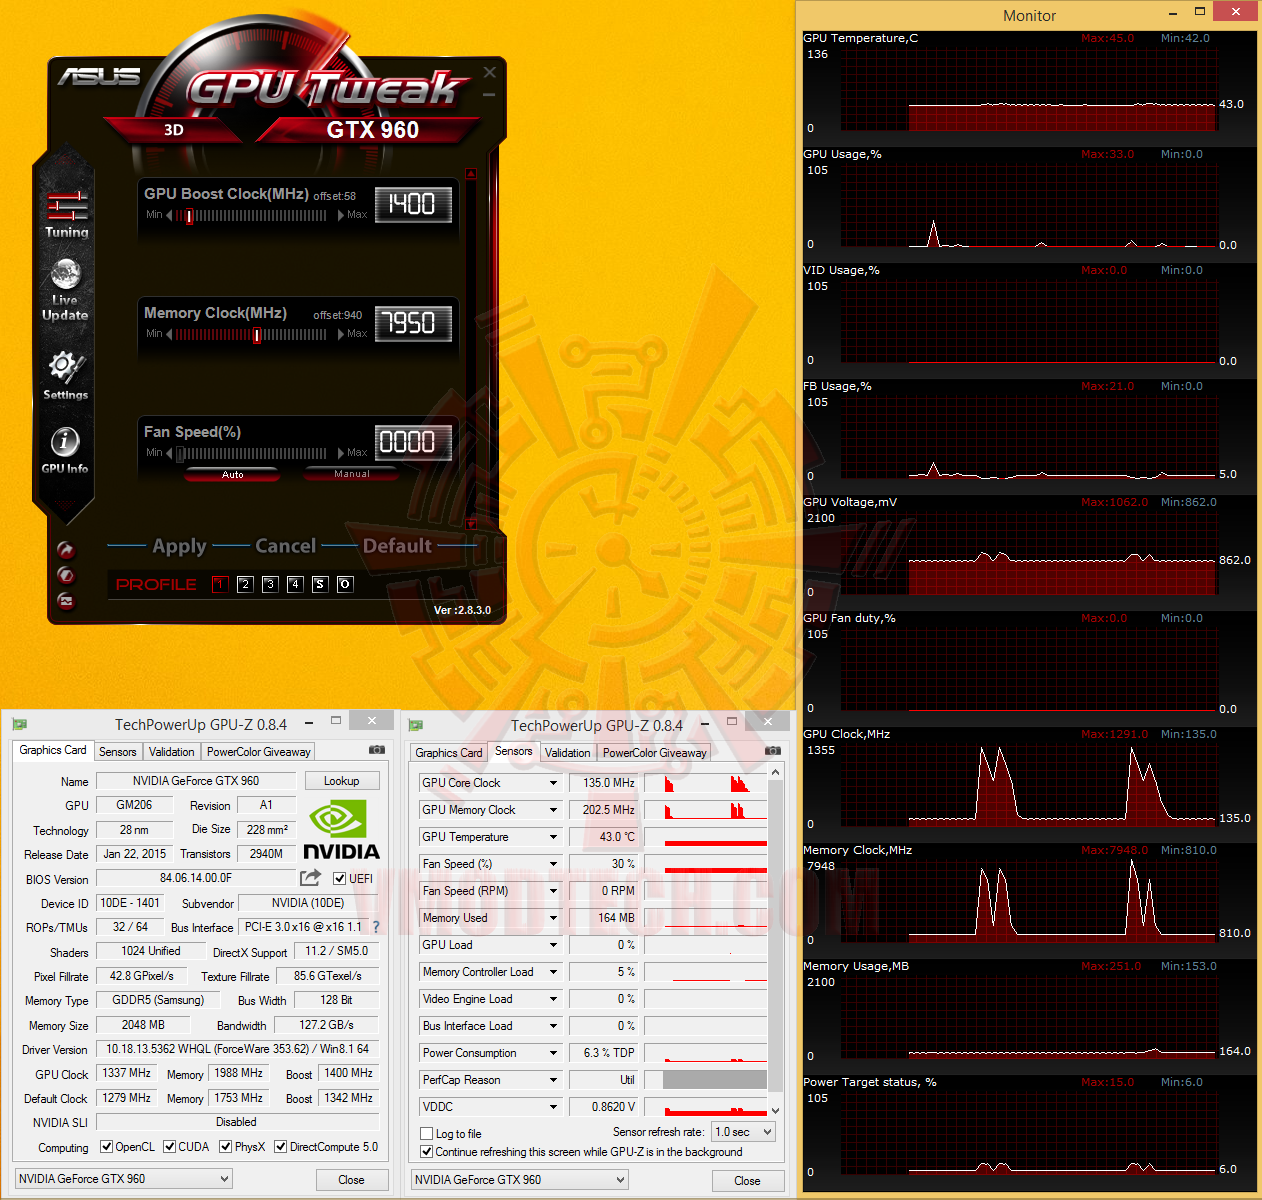Image resolution: width=1262 pixels, height=1200 pixels.
Task: Click the GPU Boost Clock 1400 value field
Action: tap(413, 205)
